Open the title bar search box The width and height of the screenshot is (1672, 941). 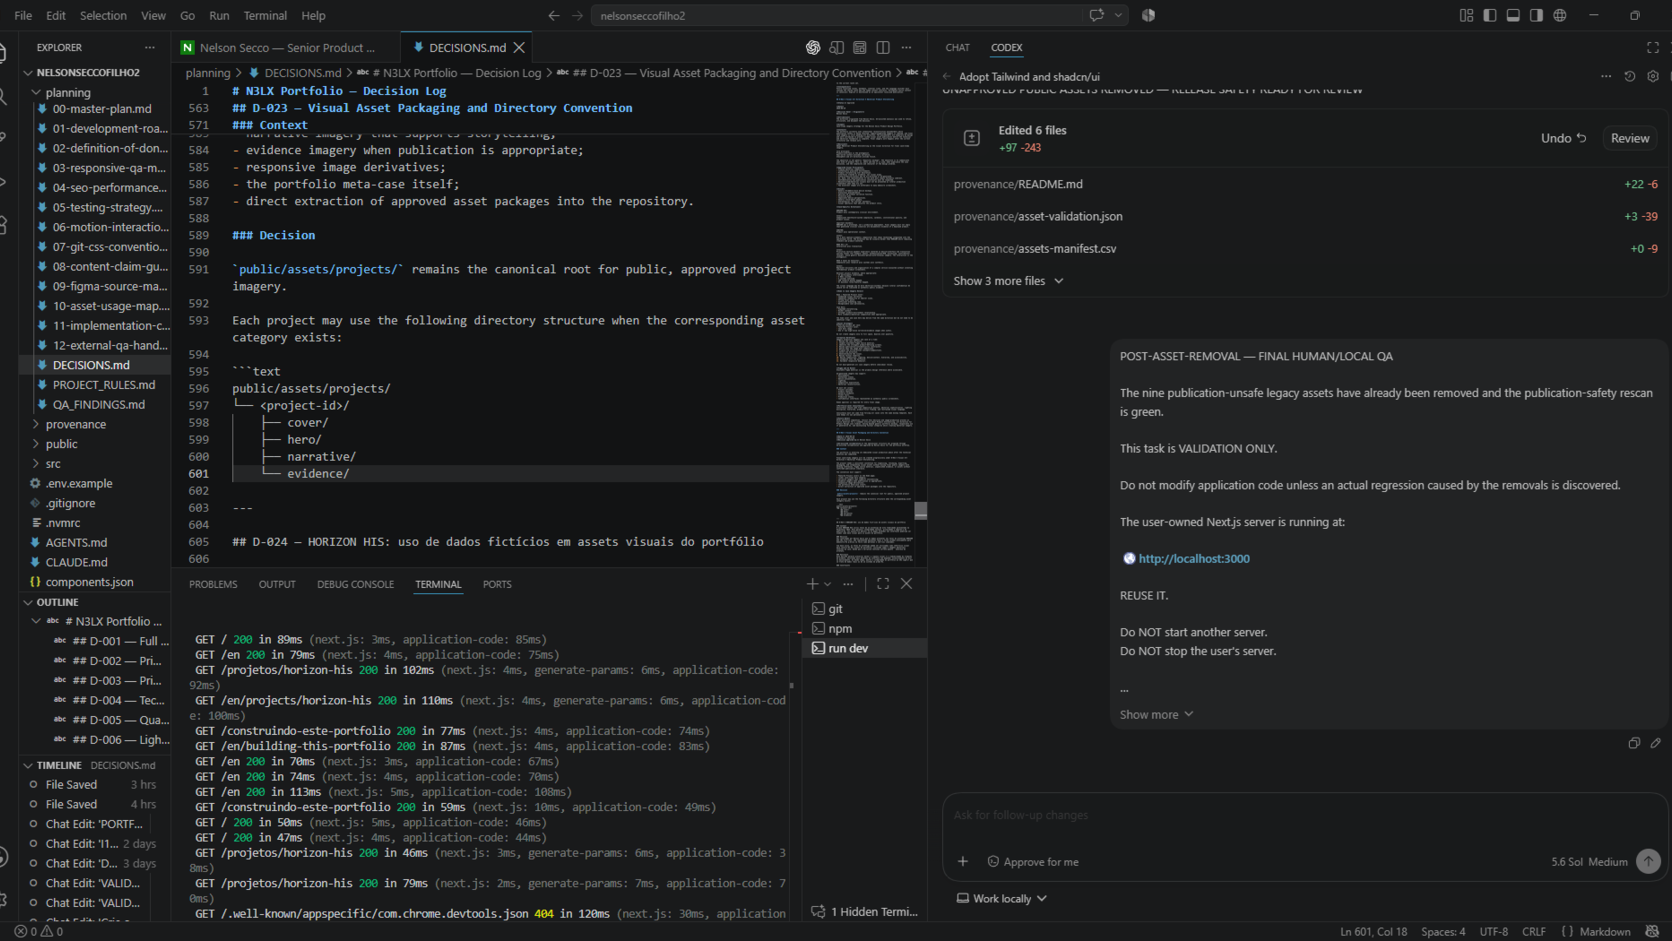(x=838, y=15)
